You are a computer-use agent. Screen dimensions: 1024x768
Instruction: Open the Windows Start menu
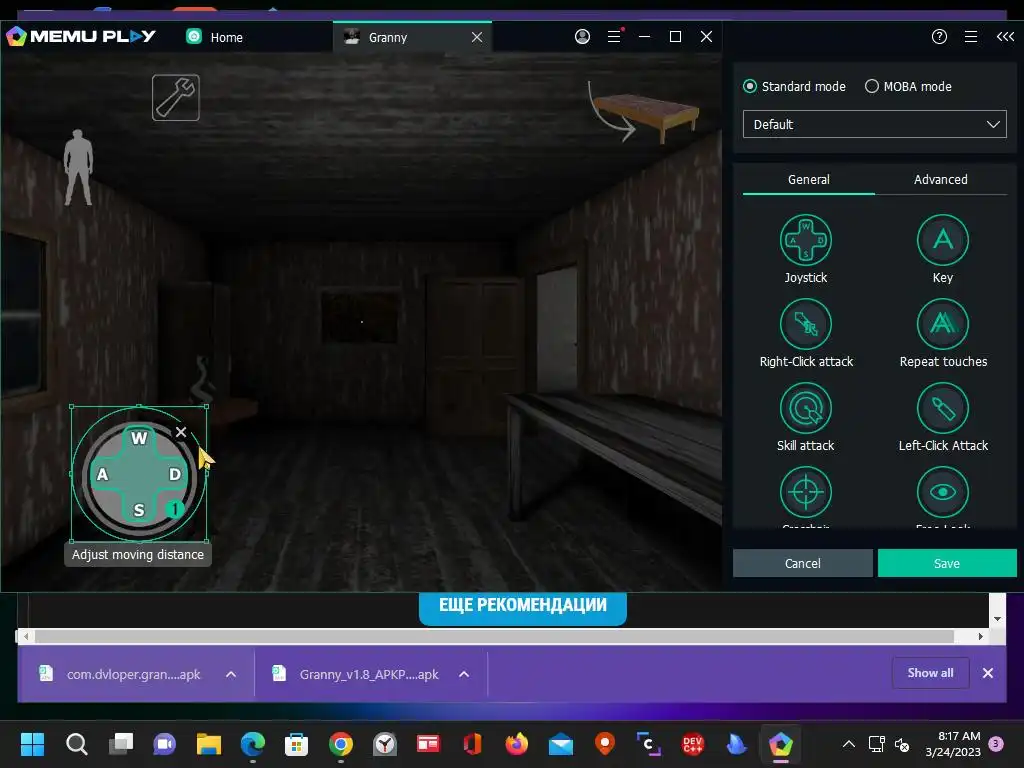pyautogui.click(x=32, y=744)
